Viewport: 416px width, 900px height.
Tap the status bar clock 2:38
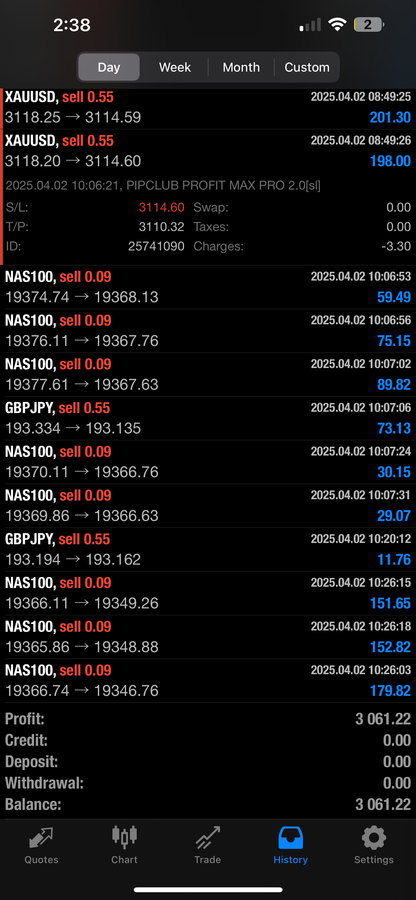(x=72, y=25)
